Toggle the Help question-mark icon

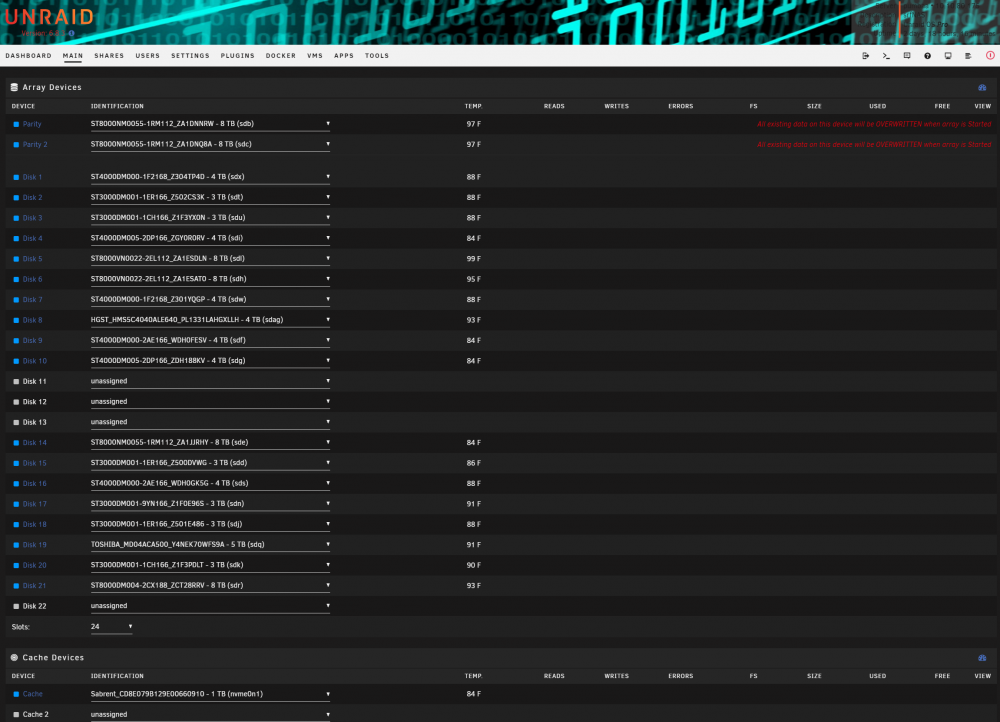pos(927,56)
